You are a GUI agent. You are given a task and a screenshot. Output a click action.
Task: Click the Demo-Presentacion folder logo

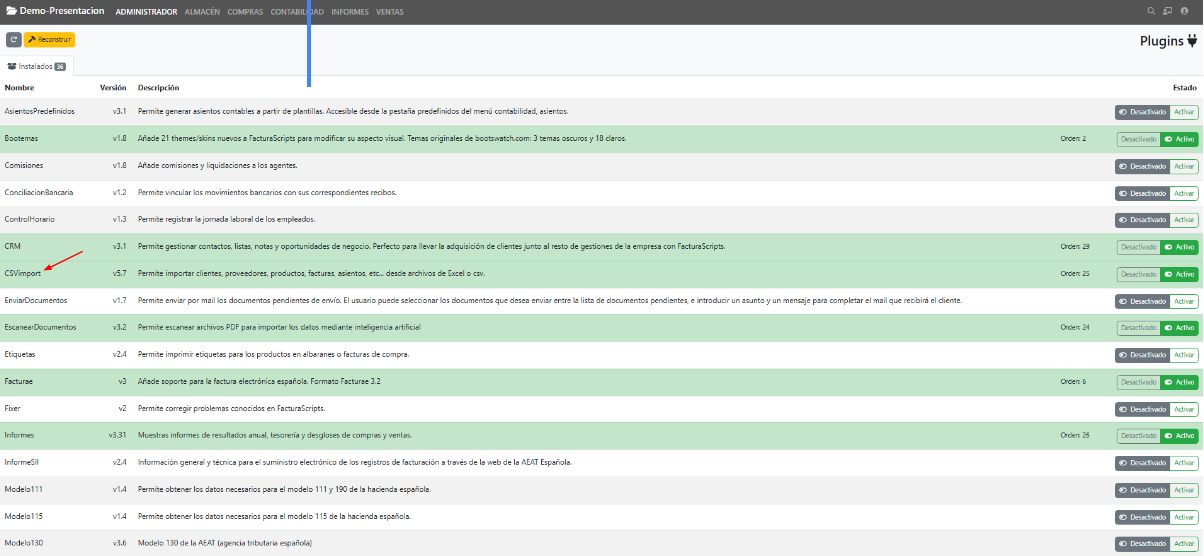coord(12,12)
